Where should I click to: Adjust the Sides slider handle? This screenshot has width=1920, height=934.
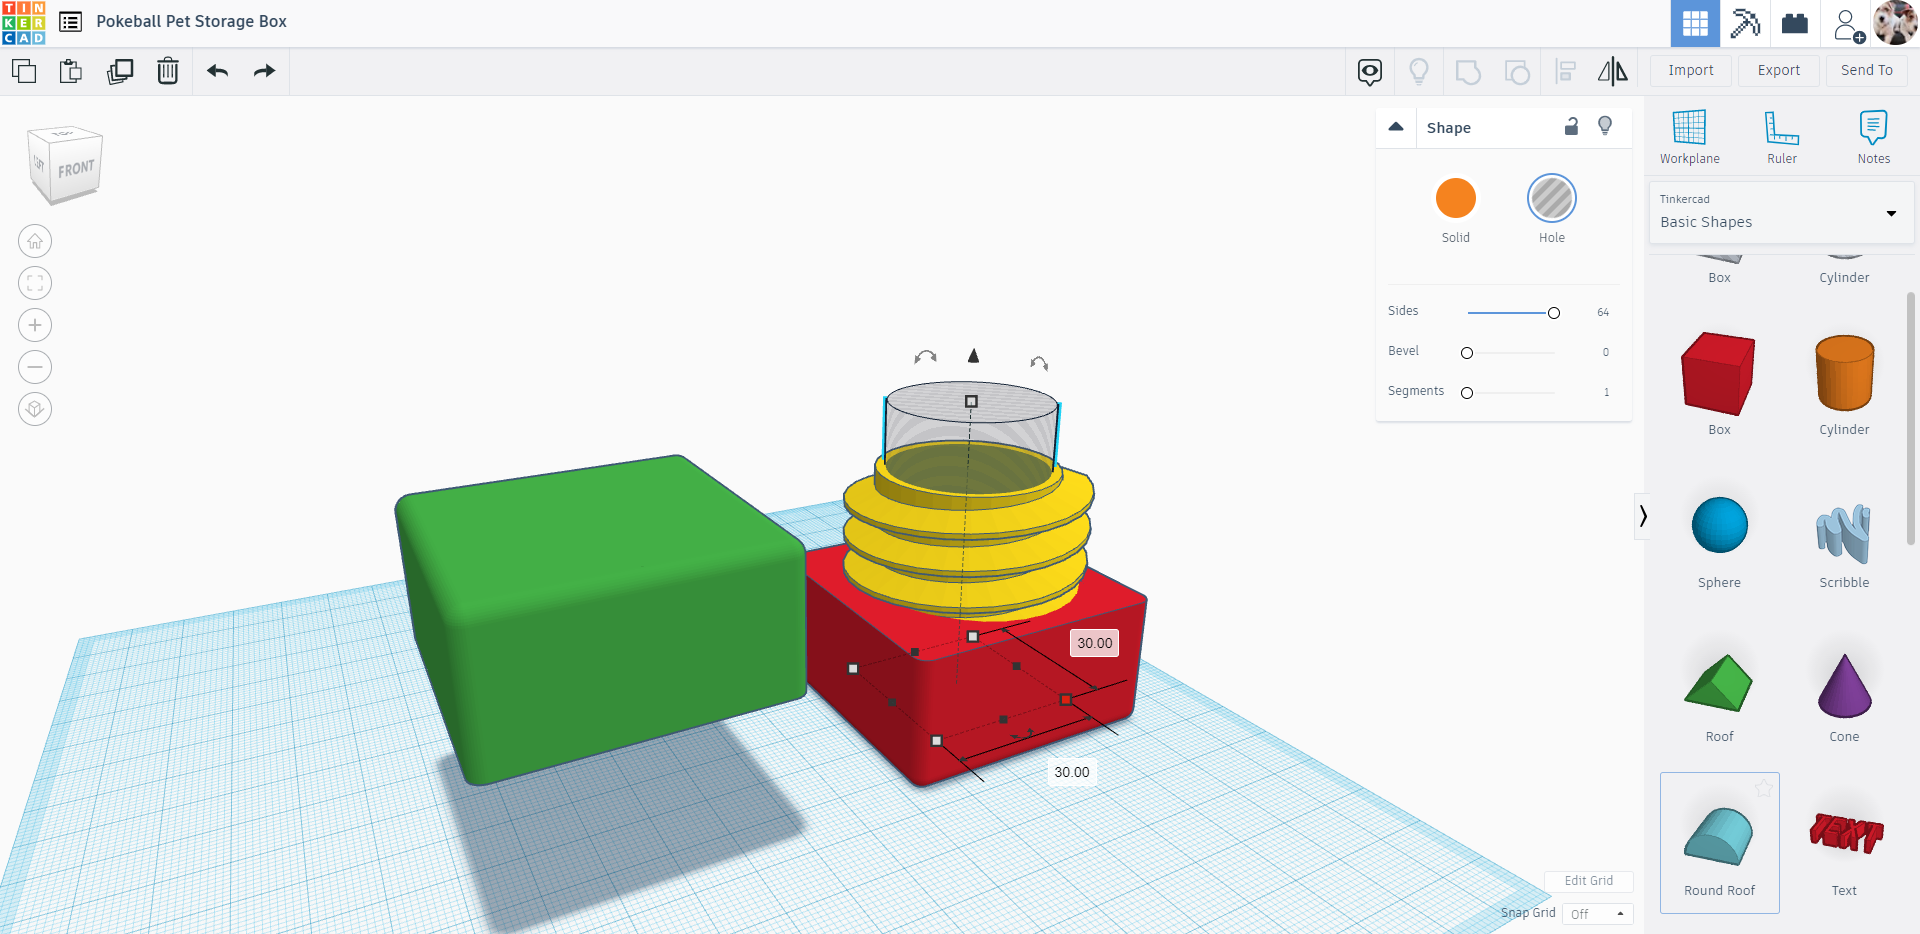point(1553,313)
